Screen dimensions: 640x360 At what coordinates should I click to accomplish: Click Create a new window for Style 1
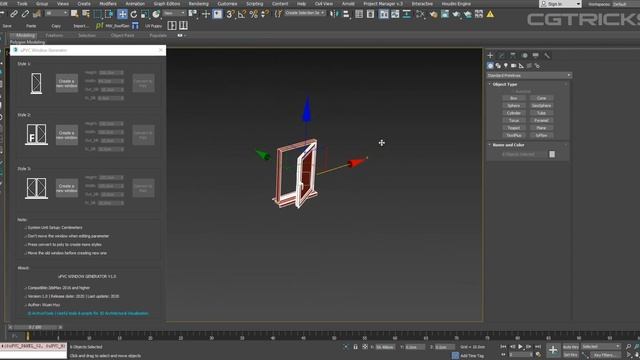(67, 83)
